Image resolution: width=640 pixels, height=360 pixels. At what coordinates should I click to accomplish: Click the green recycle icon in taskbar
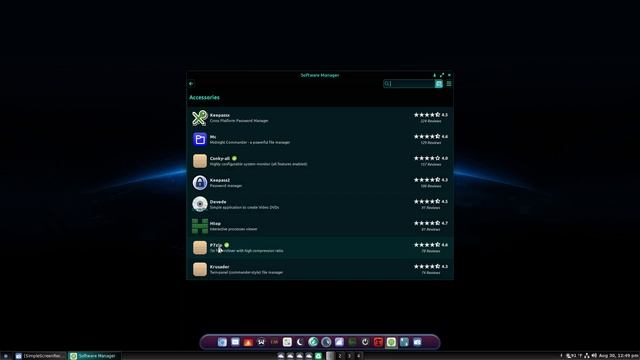tap(318, 356)
